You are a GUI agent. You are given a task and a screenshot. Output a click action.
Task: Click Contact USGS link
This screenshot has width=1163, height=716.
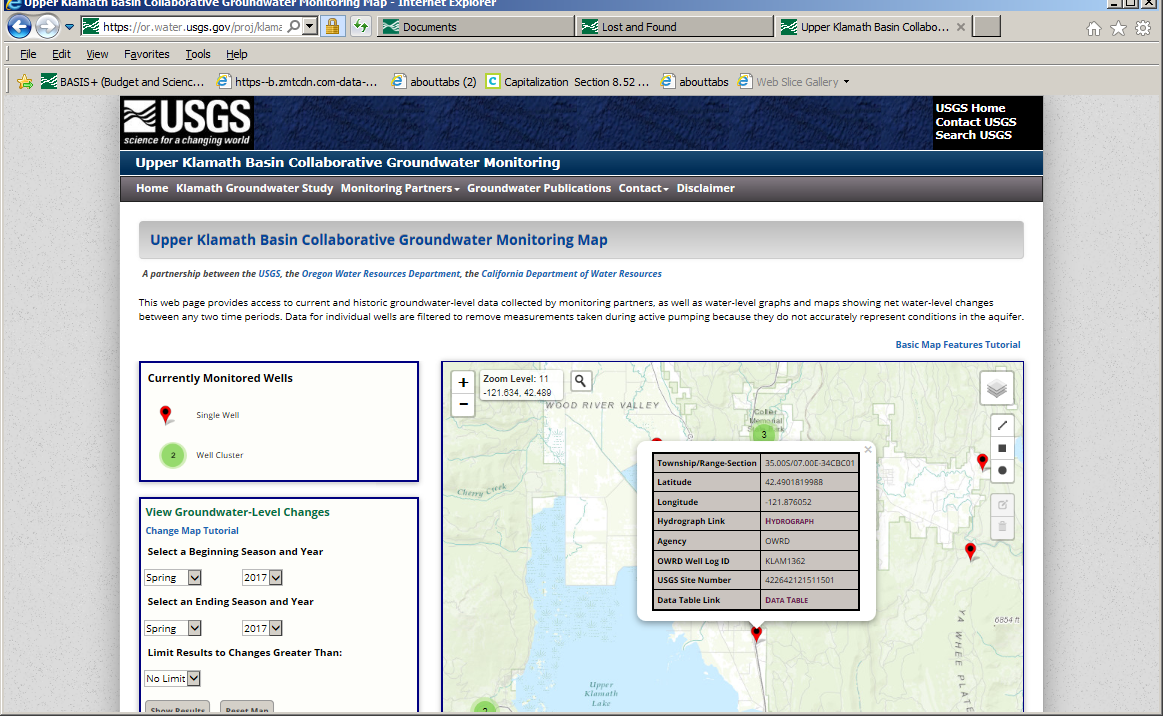coord(975,122)
